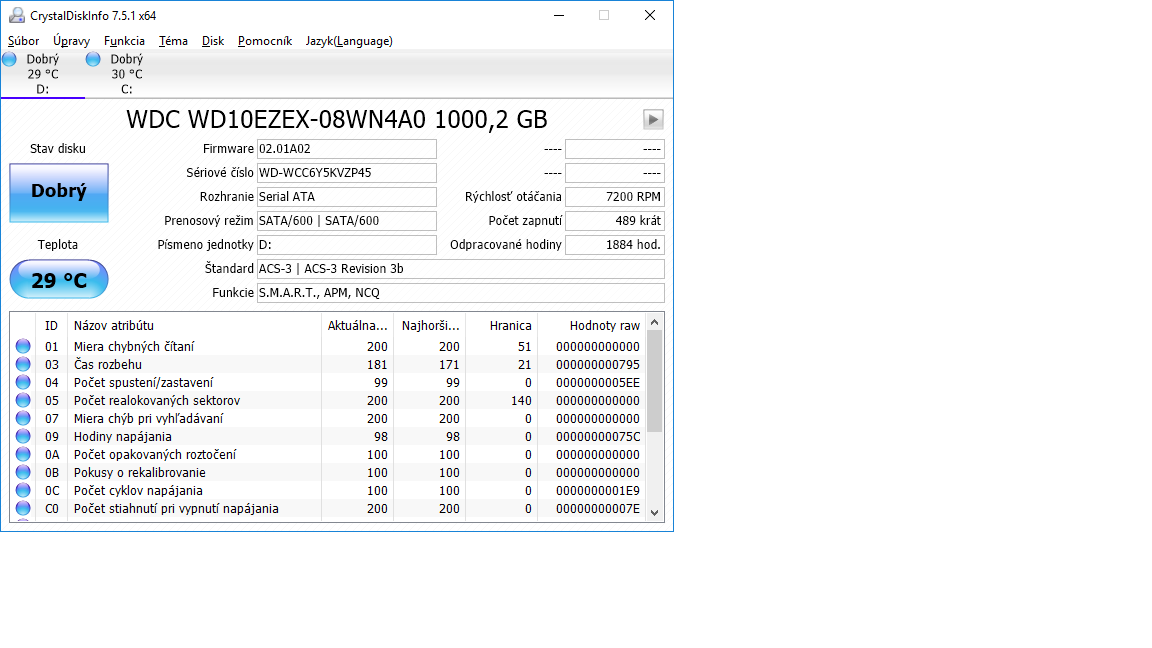Viewport: 1152px width, 648px height.
Task: Select Počet realokovaných sektorov attribute row
Action: click(328, 400)
